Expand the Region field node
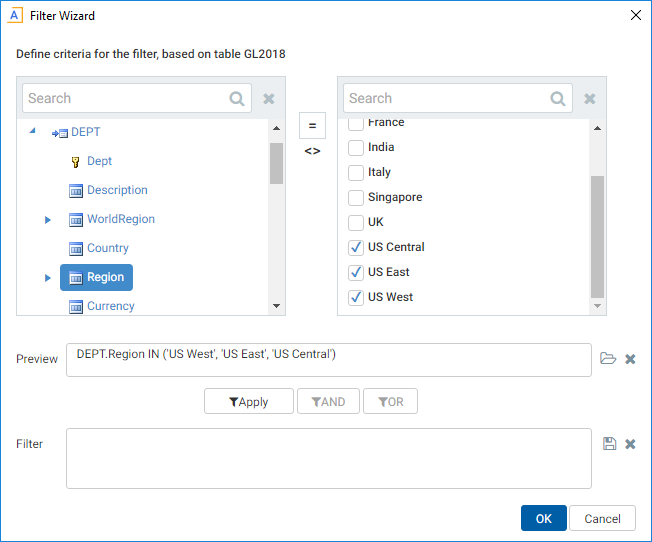The image size is (652, 542). click(x=47, y=277)
